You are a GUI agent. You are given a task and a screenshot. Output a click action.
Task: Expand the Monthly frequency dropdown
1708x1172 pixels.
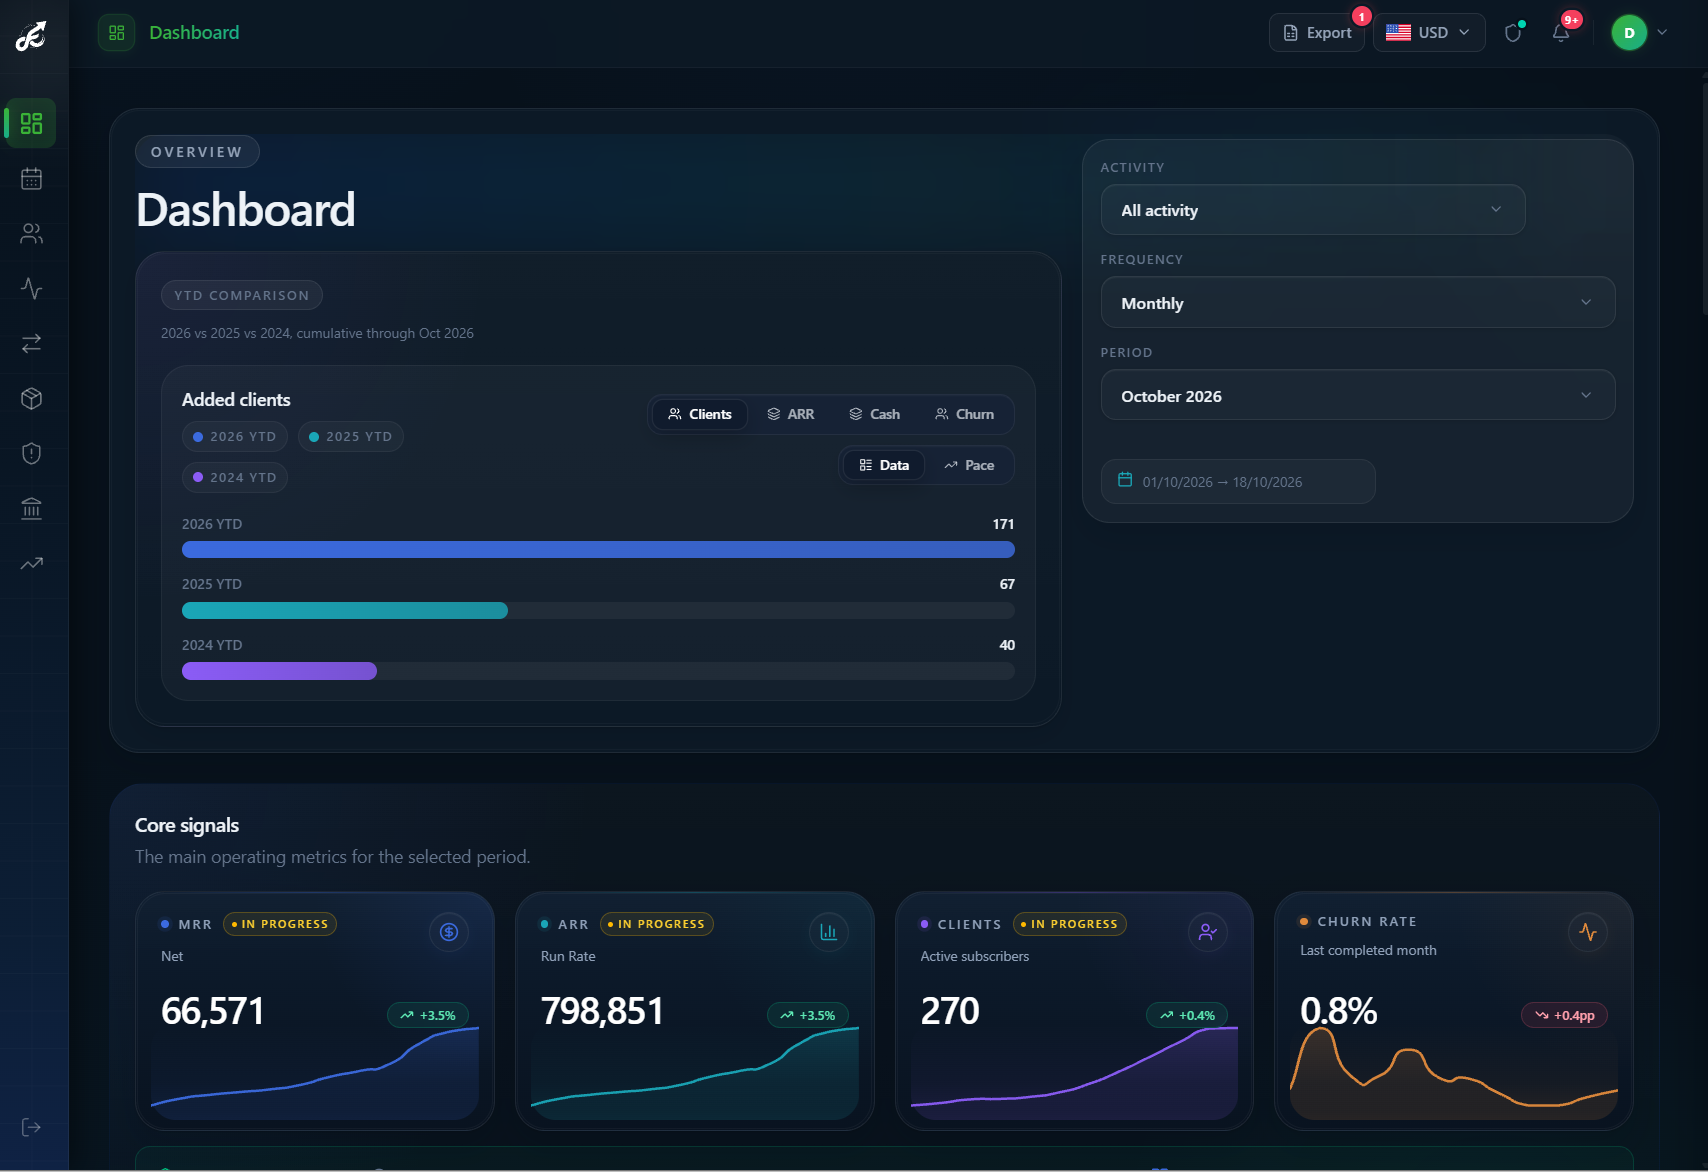pos(1358,302)
